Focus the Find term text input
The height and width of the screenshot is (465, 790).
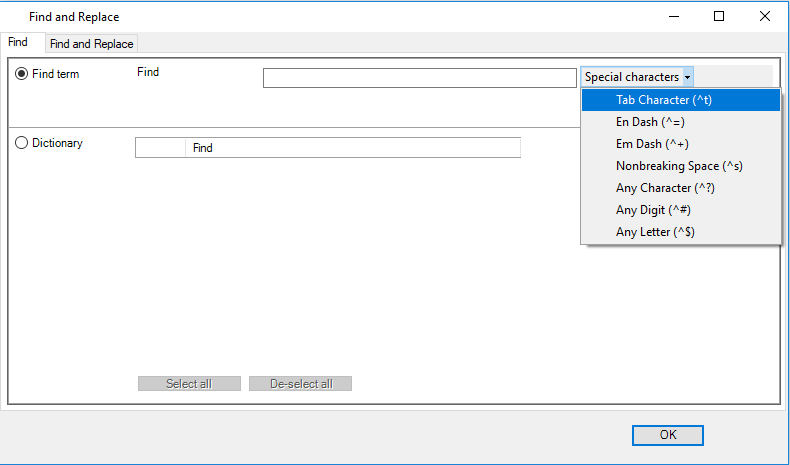(419, 78)
